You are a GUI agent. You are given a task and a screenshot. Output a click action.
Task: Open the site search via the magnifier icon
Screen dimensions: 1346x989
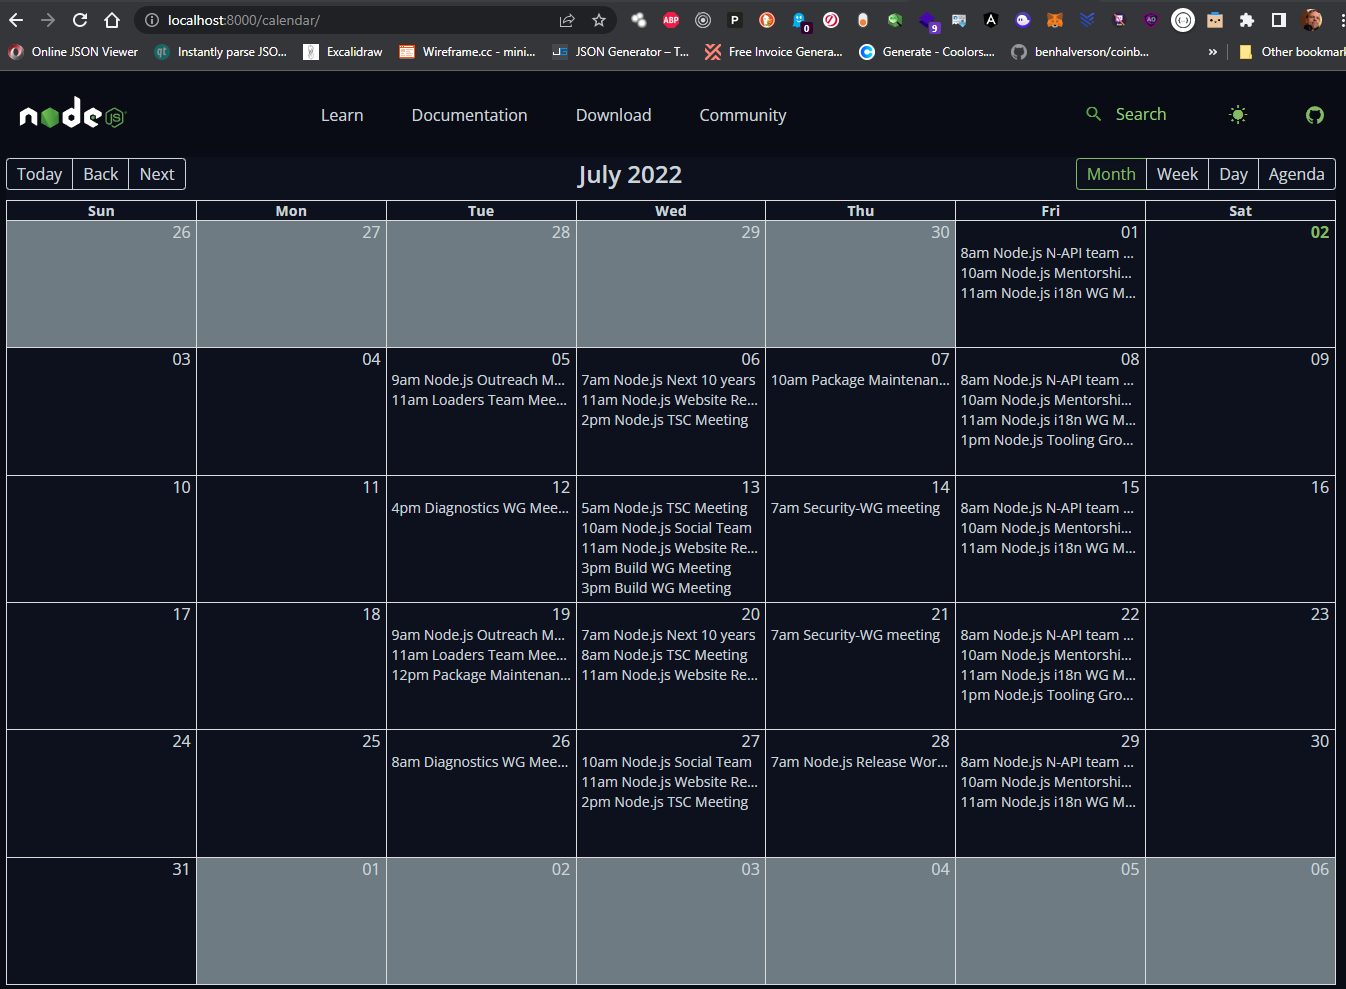1093,114
